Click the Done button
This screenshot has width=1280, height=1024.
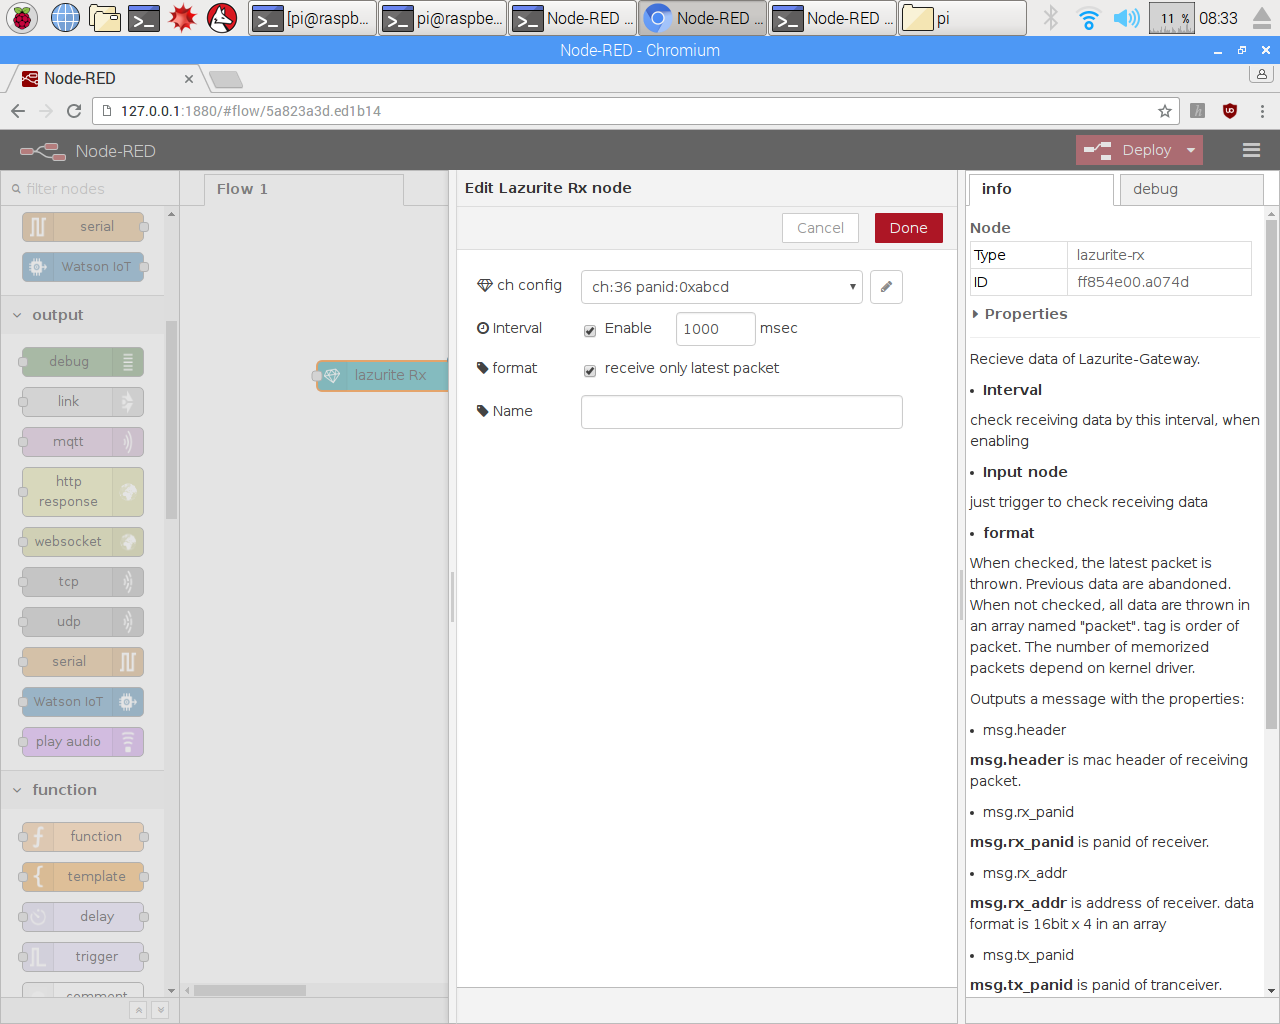908,228
